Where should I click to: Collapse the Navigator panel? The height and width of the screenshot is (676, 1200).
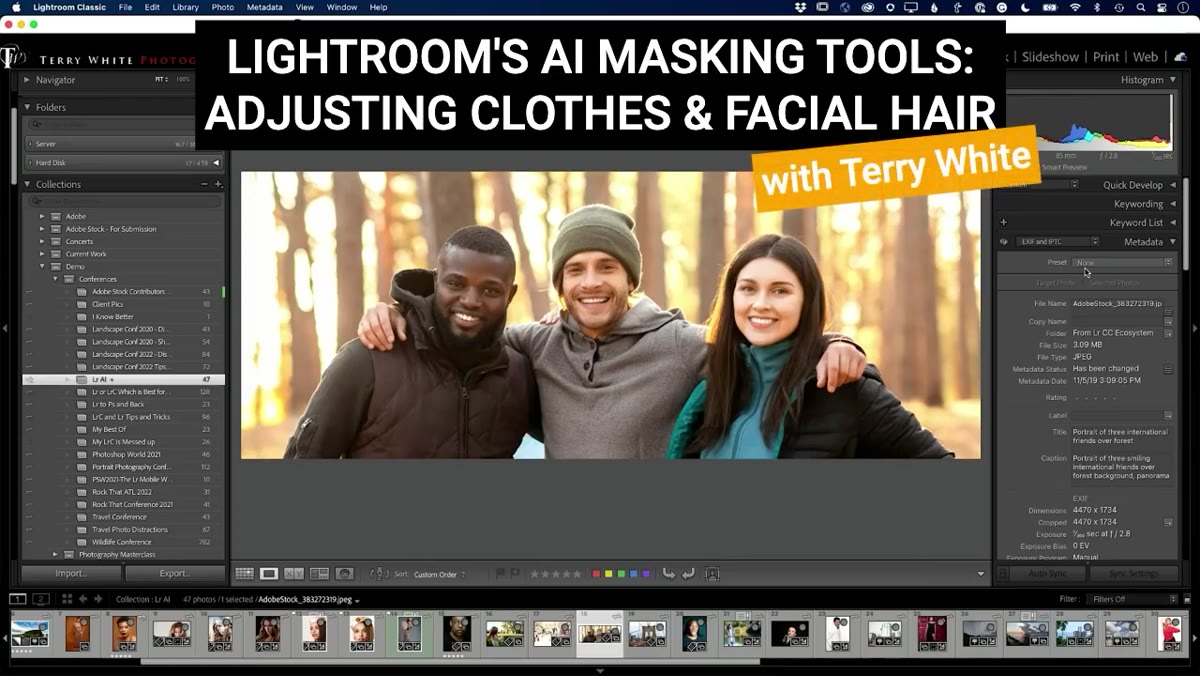click(x=27, y=80)
